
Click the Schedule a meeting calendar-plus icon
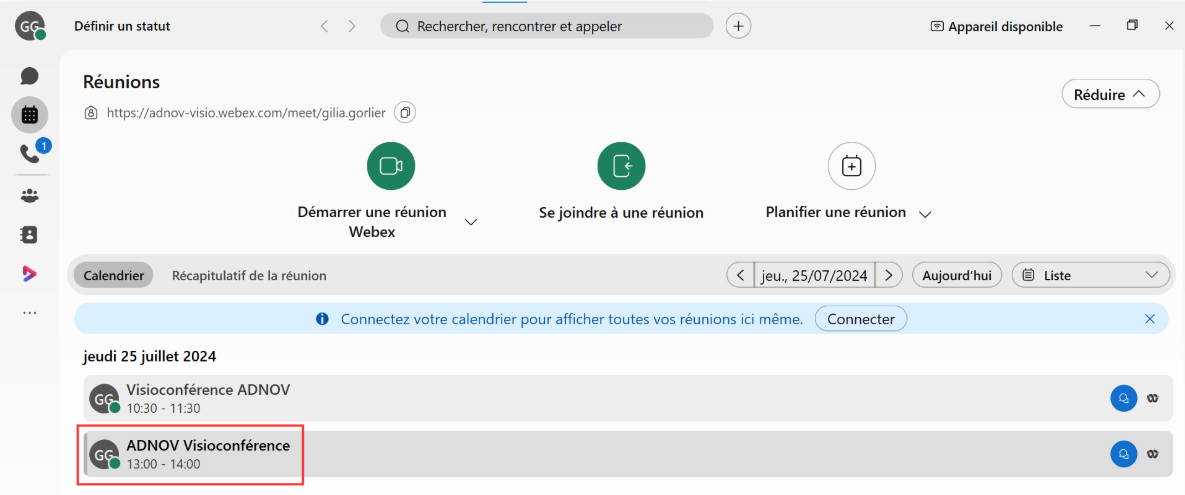coord(852,166)
